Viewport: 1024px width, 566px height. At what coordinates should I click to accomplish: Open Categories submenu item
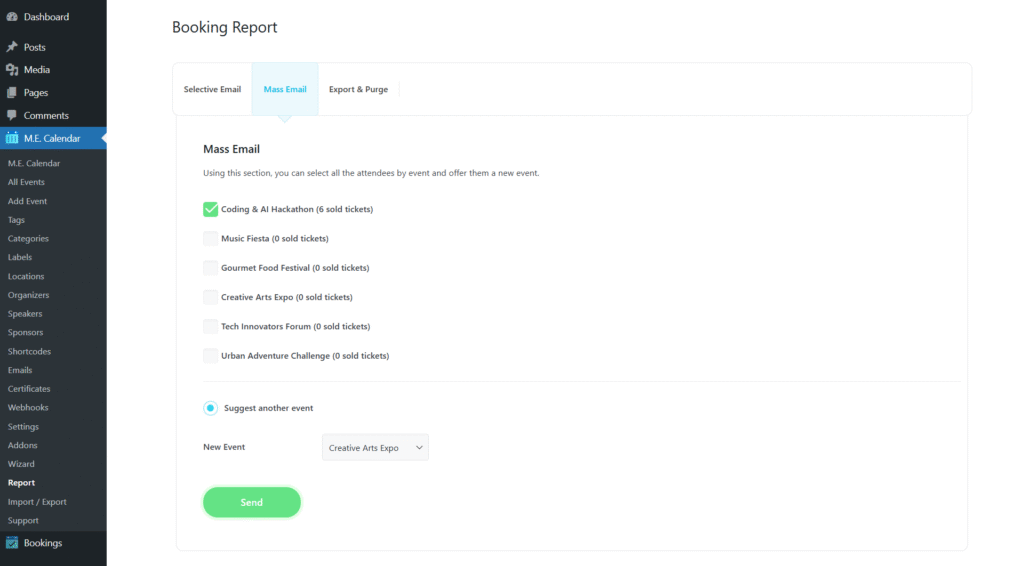[x=28, y=238]
